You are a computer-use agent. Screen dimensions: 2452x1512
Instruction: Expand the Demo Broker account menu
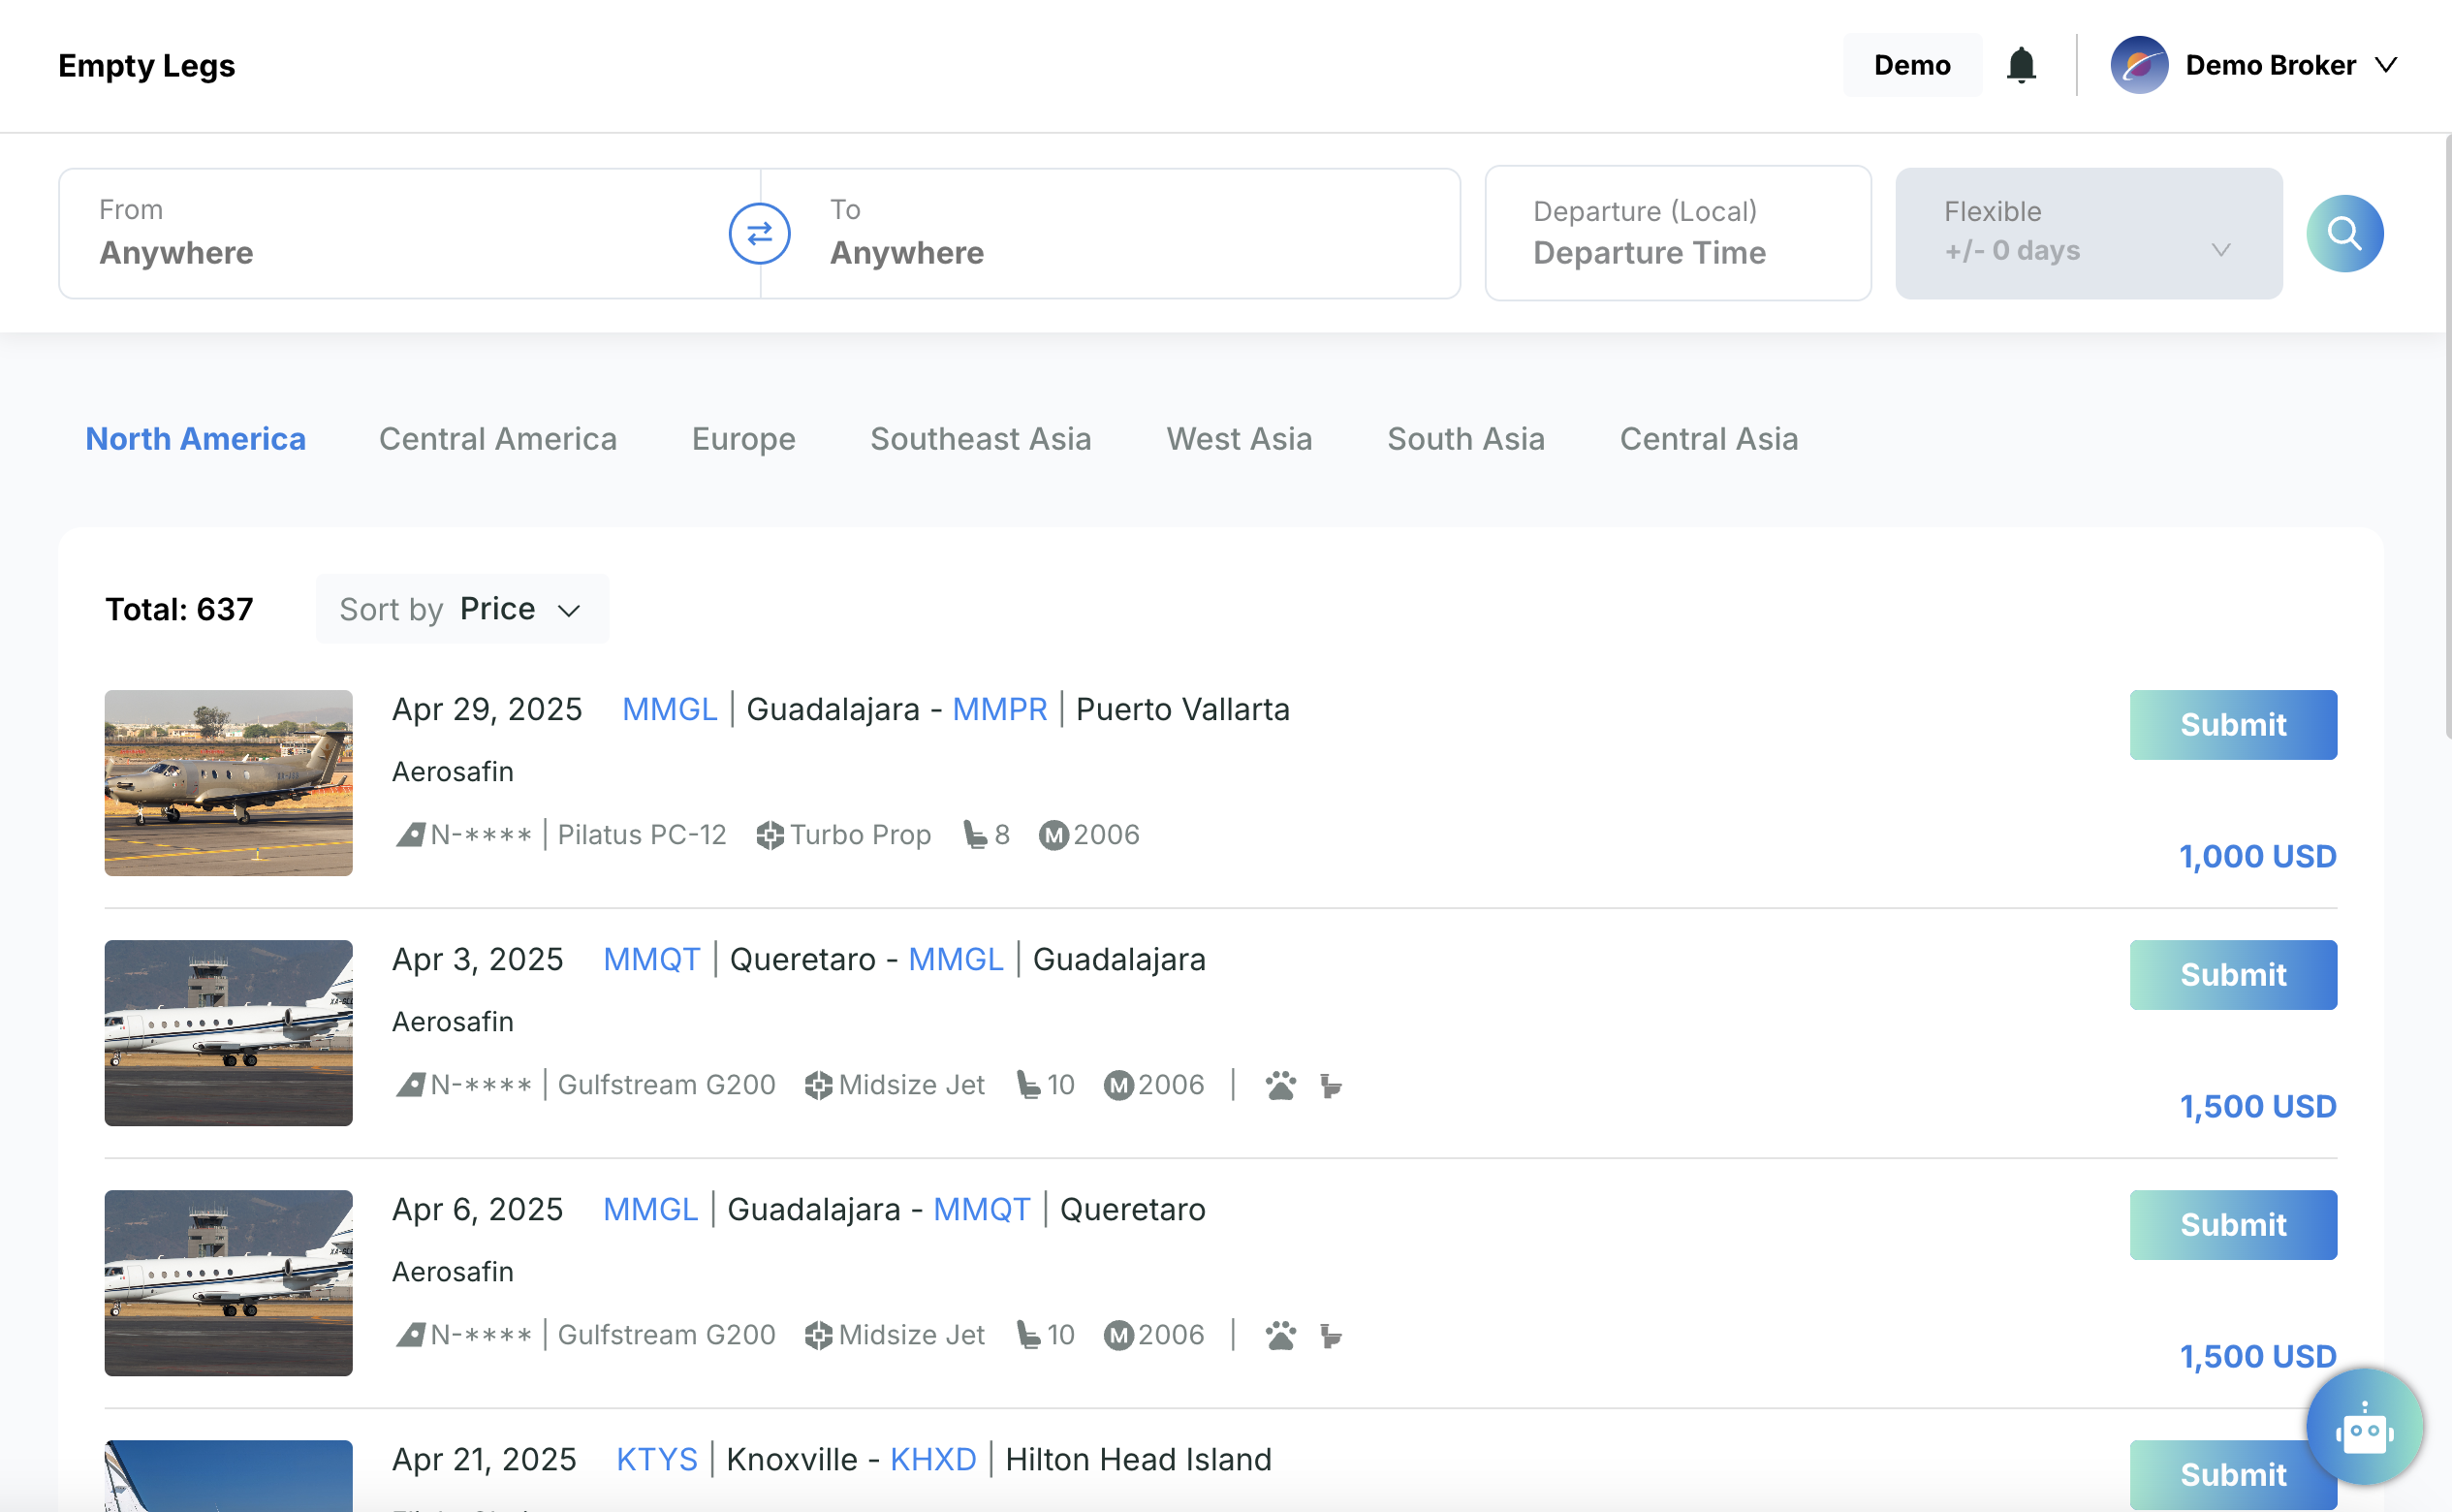2386,65
